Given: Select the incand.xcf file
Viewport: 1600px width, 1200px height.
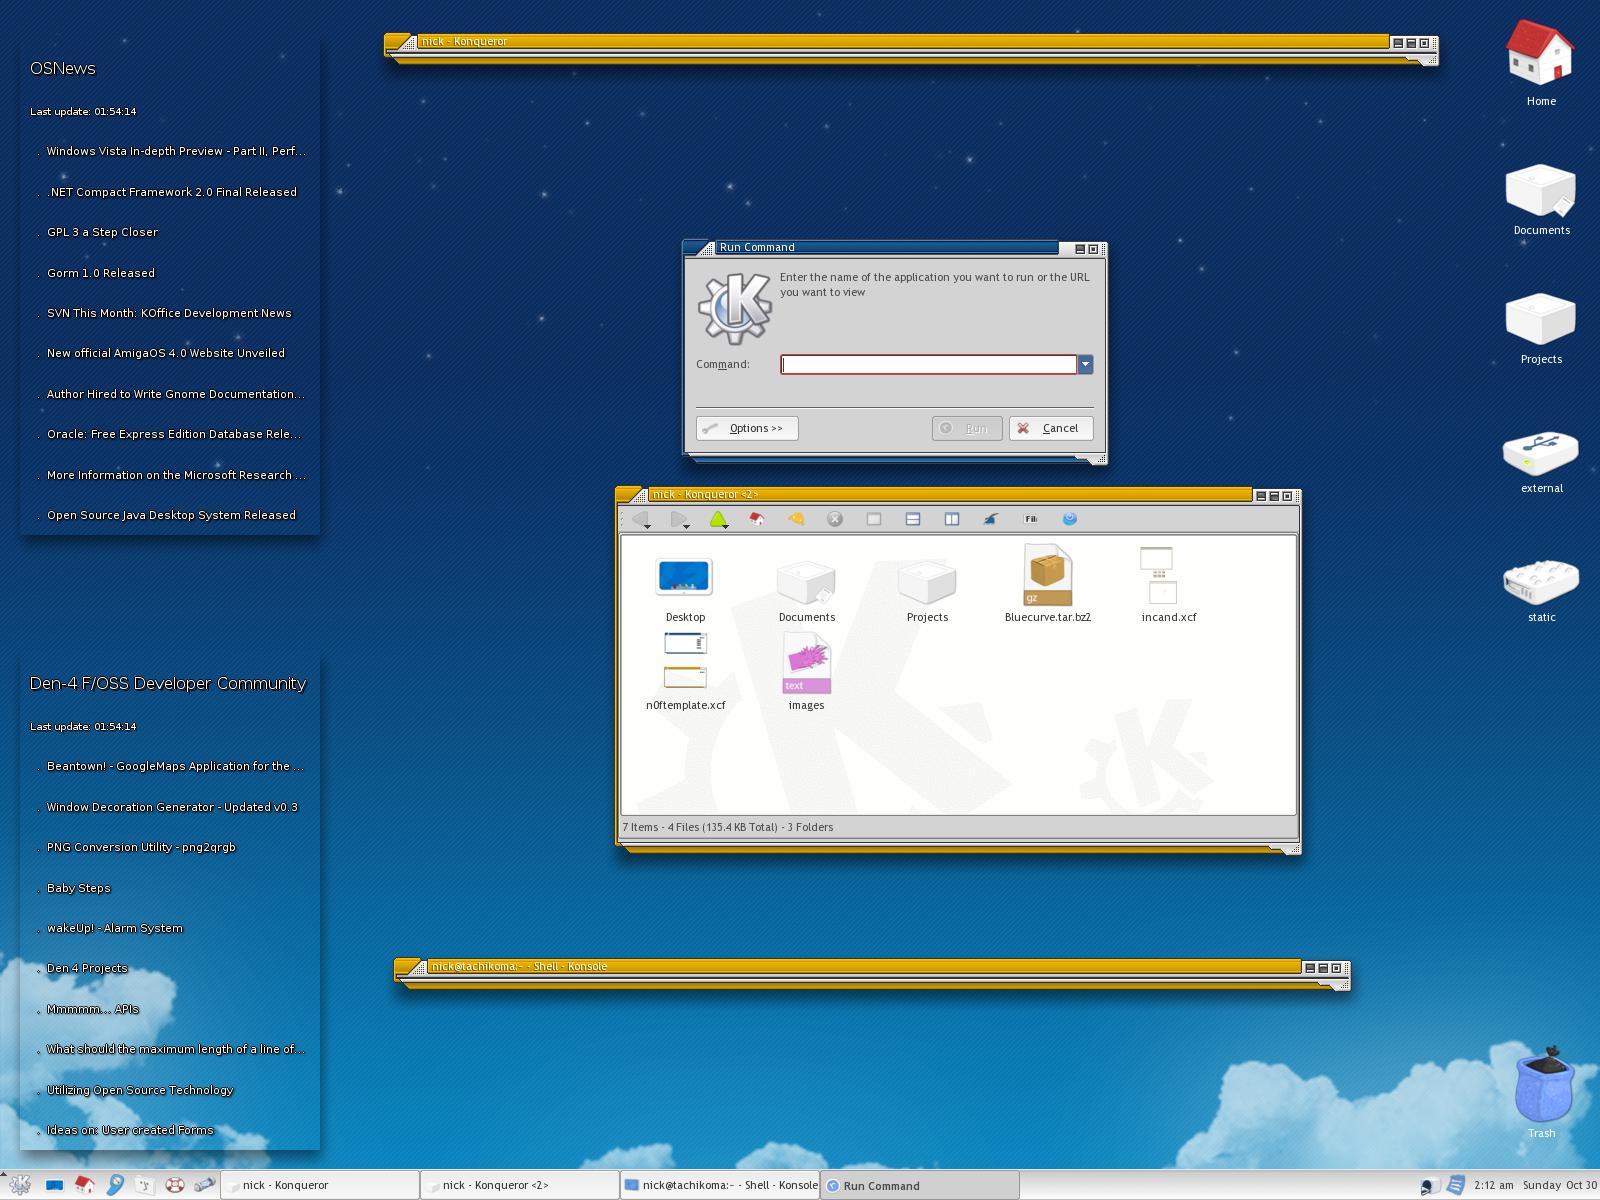Looking at the screenshot, I should point(1168,584).
